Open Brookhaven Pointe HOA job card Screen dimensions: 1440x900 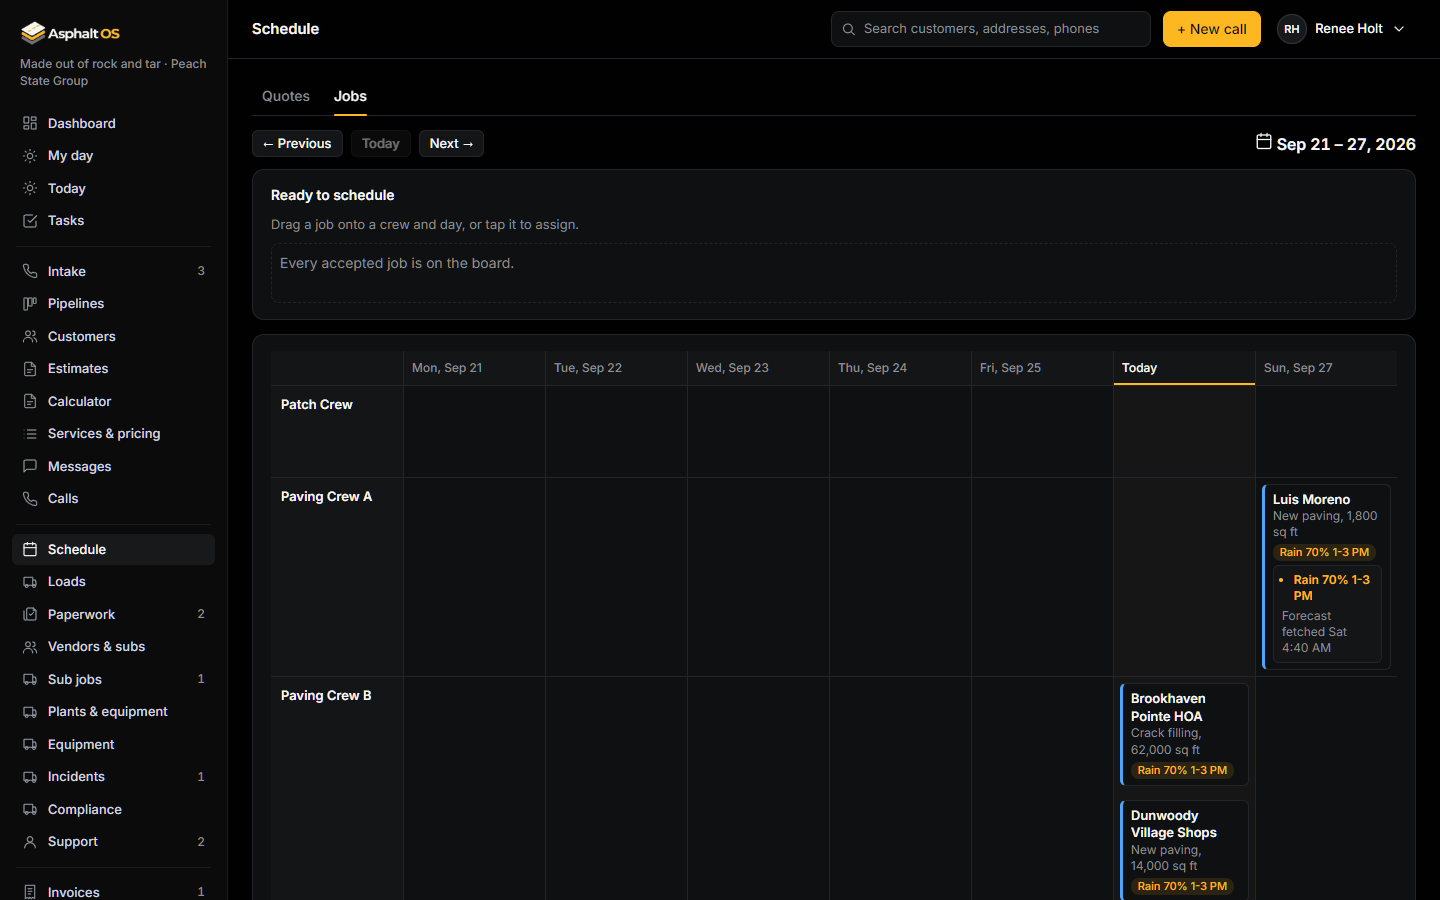(x=1184, y=734)
